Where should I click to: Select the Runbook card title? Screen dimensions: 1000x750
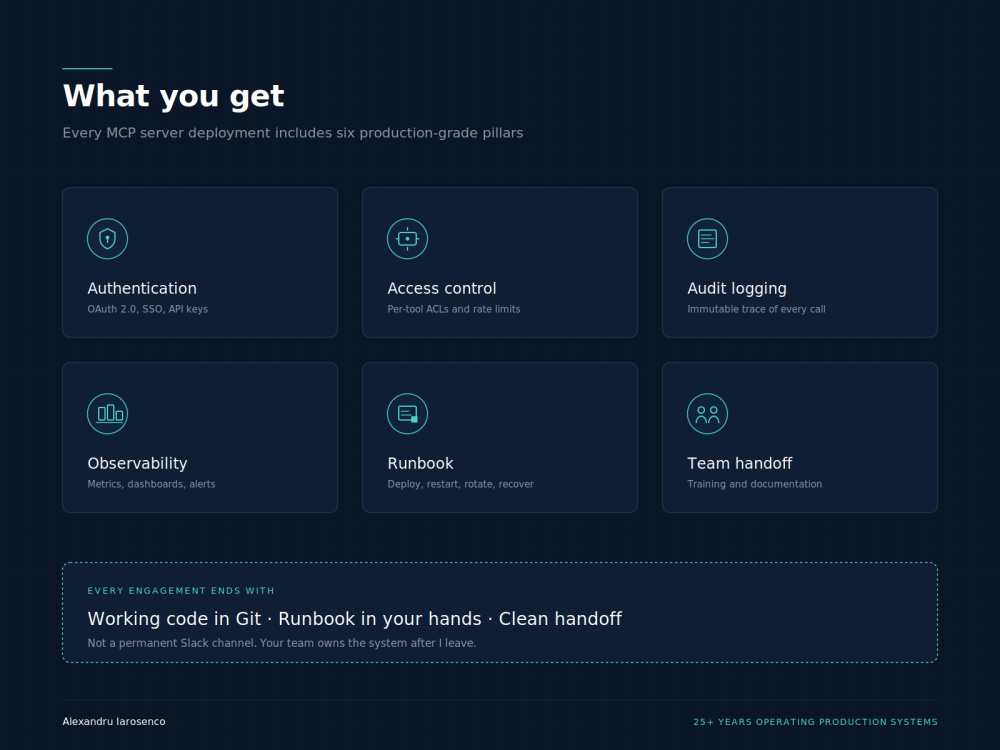[420, 463]
